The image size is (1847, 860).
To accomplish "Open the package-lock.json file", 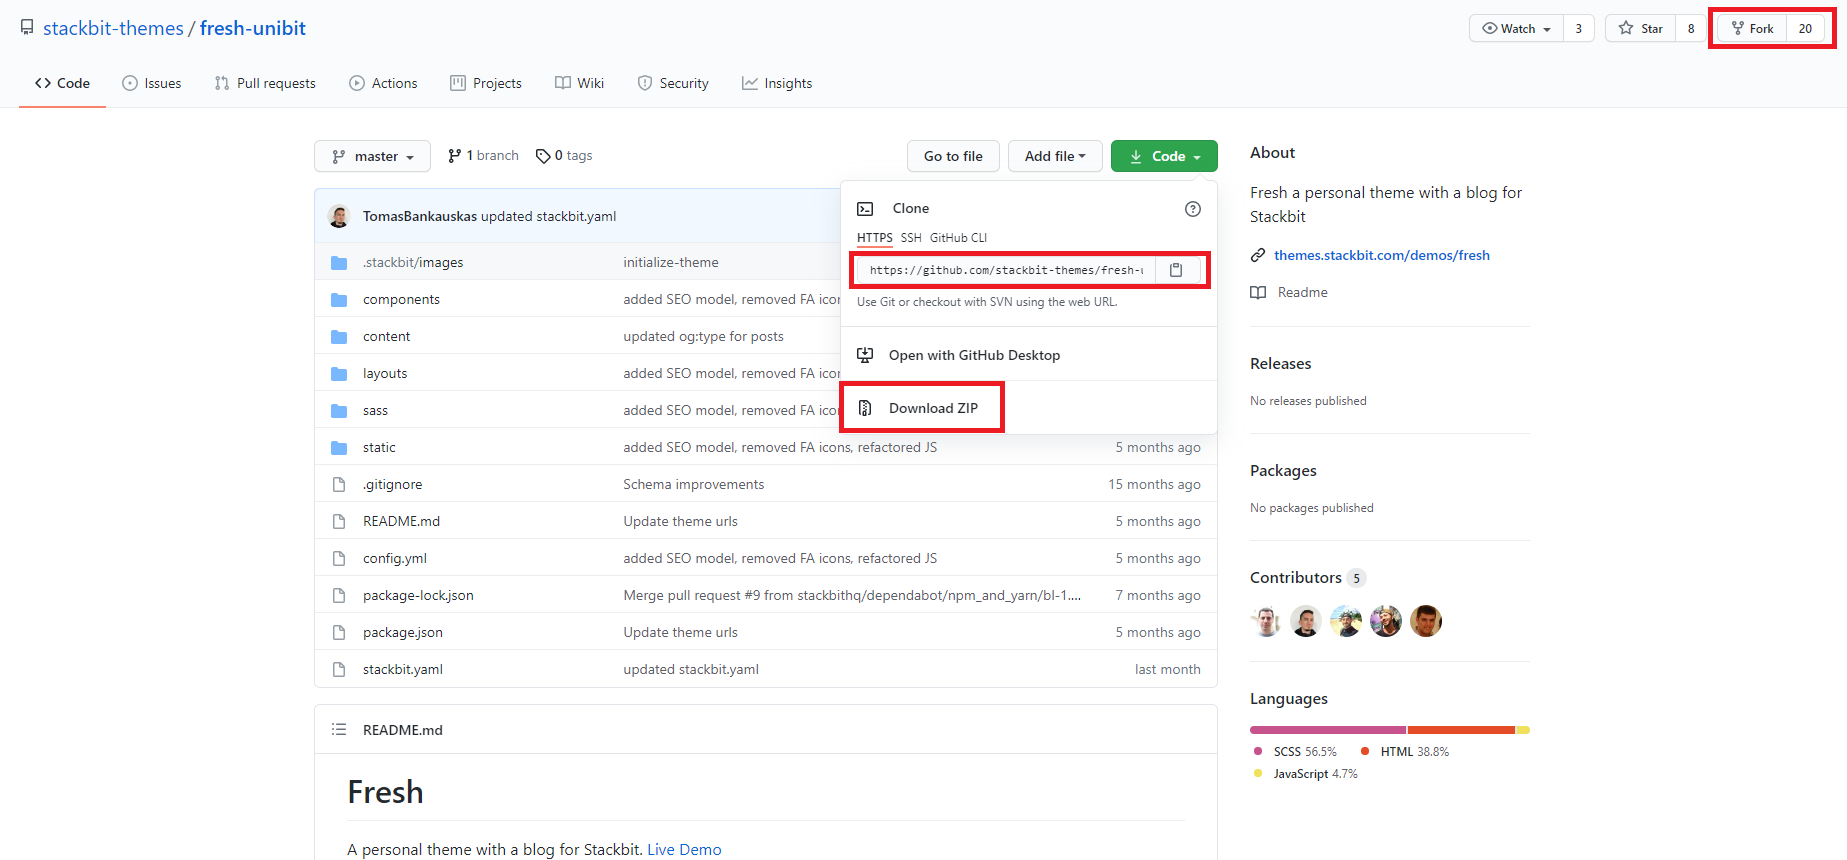I will point(418,596).
